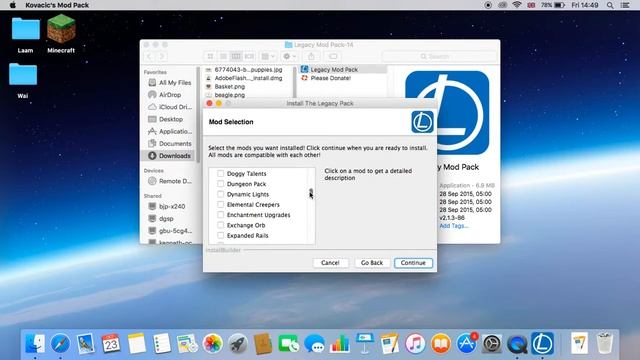Select beagle.png file in Finder
640x360 pixels.
coord(230,95)
